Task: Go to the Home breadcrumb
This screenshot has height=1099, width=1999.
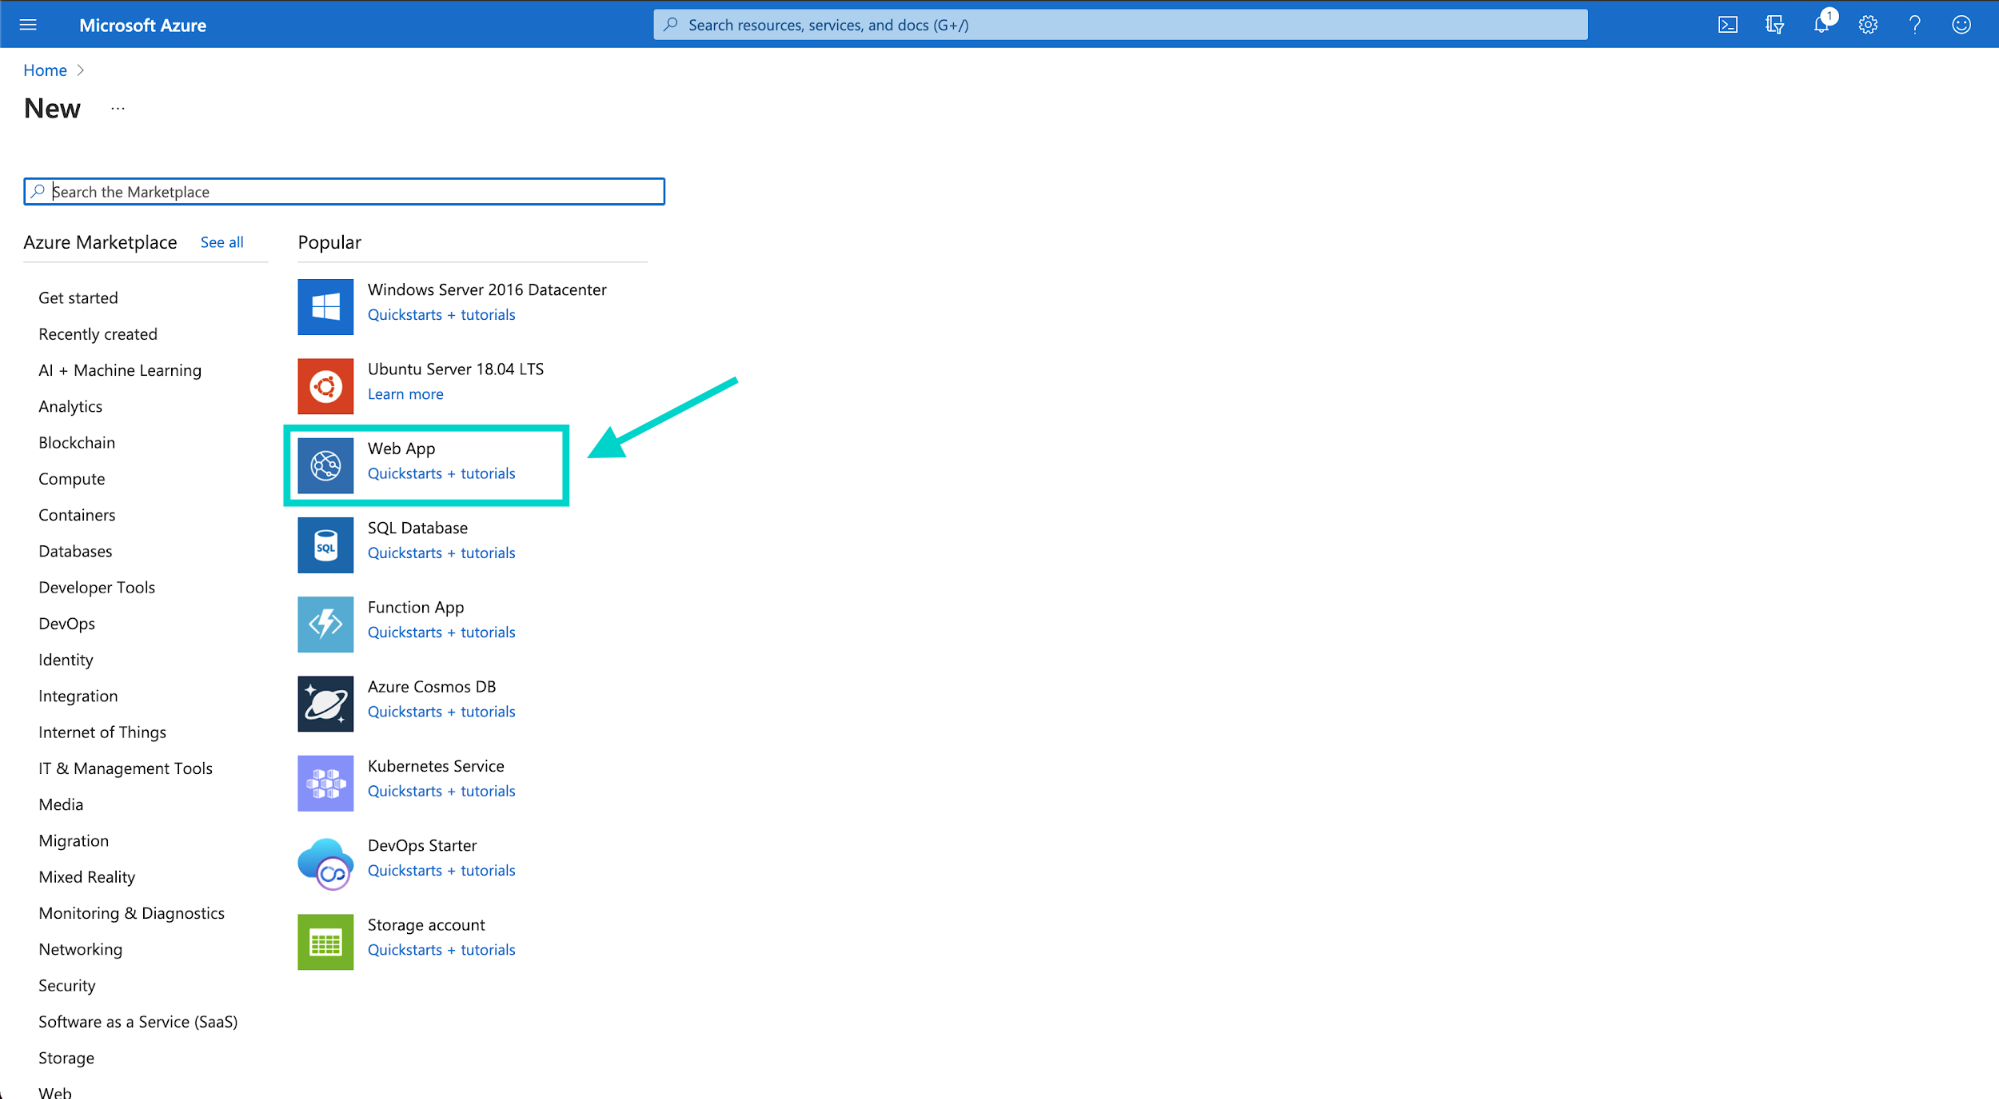Action: (45, 70)
